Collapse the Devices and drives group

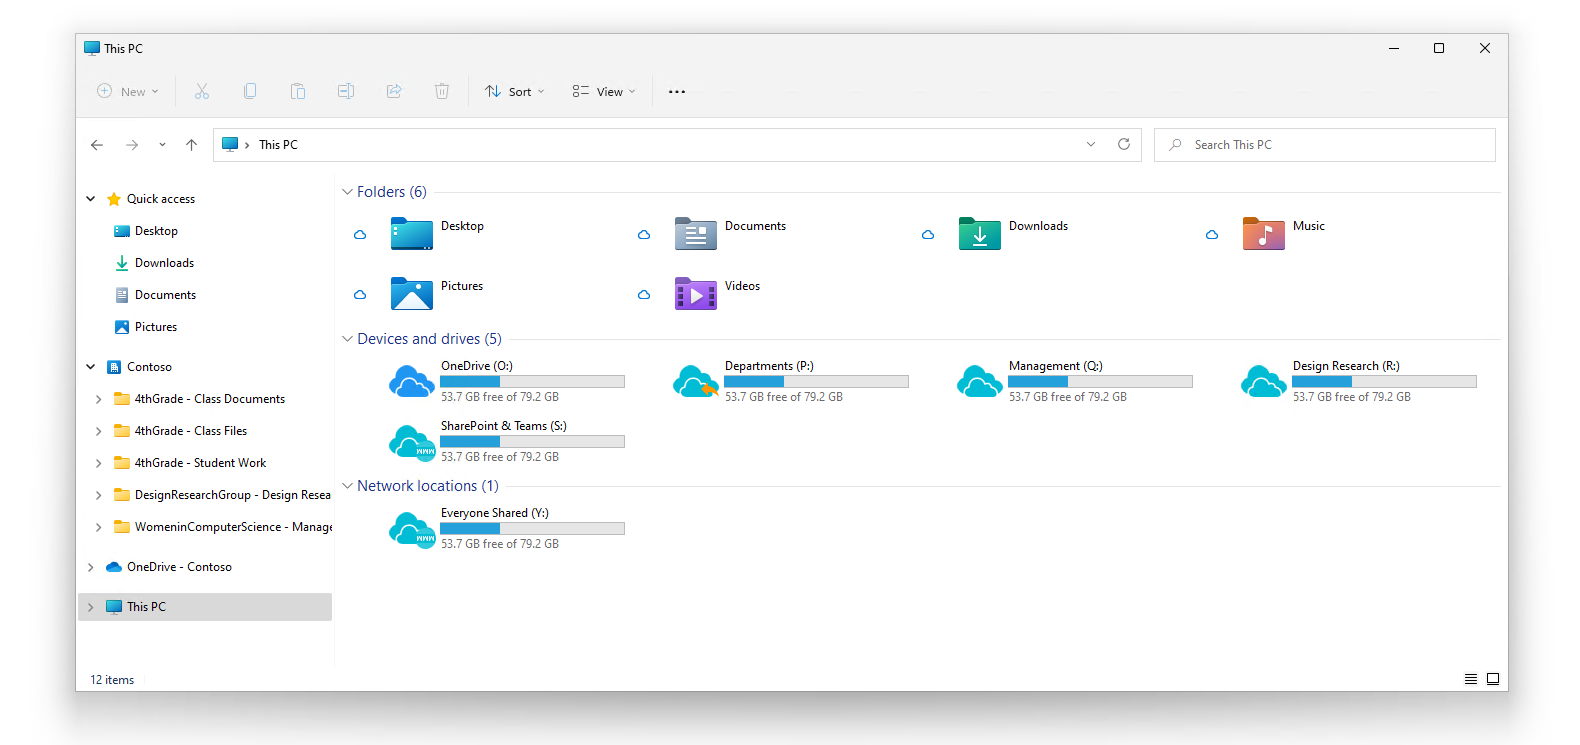[347, 339]
